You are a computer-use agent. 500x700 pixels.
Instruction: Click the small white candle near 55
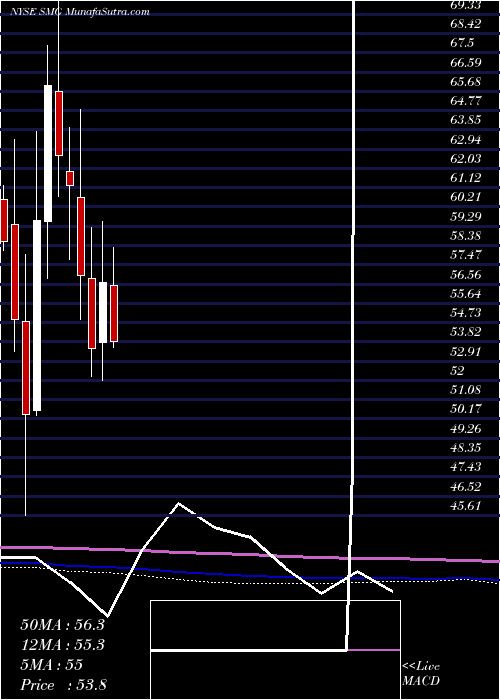click(x=103, y=312)
